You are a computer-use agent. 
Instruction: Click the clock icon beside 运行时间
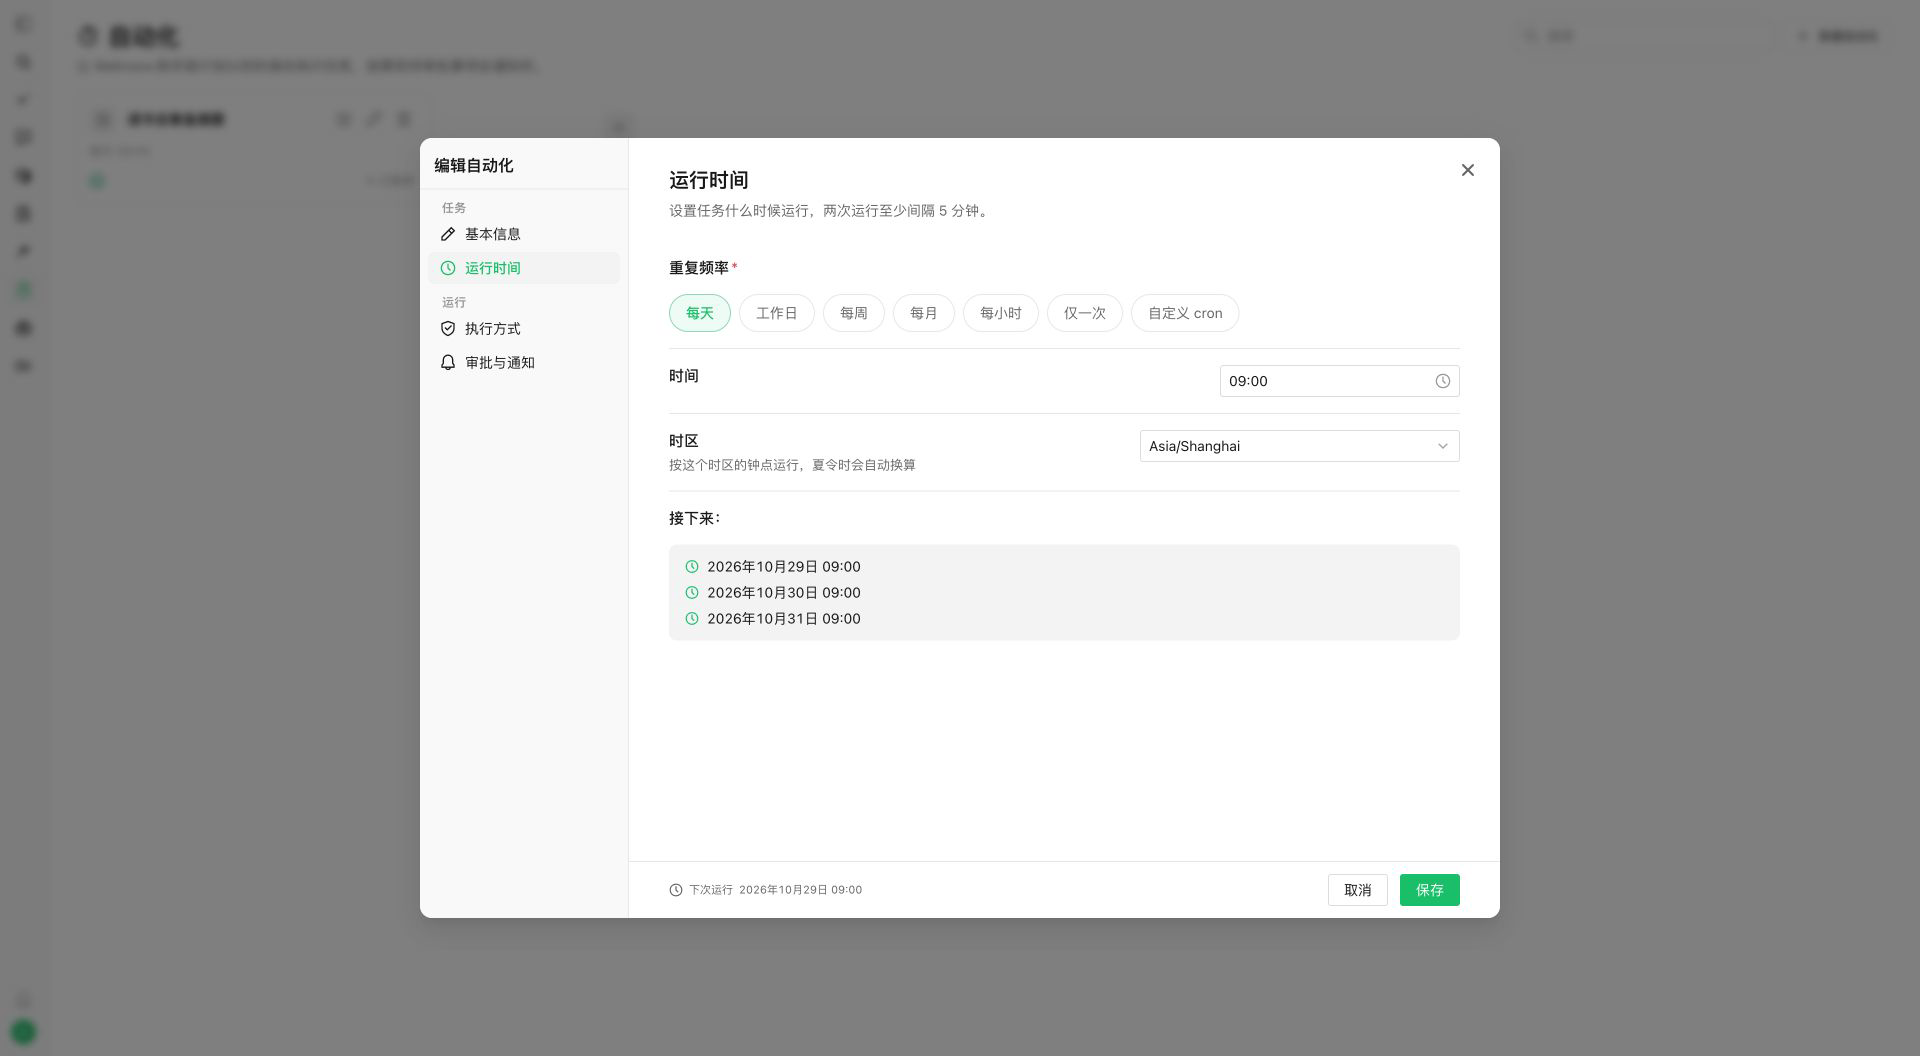[448, 268]
